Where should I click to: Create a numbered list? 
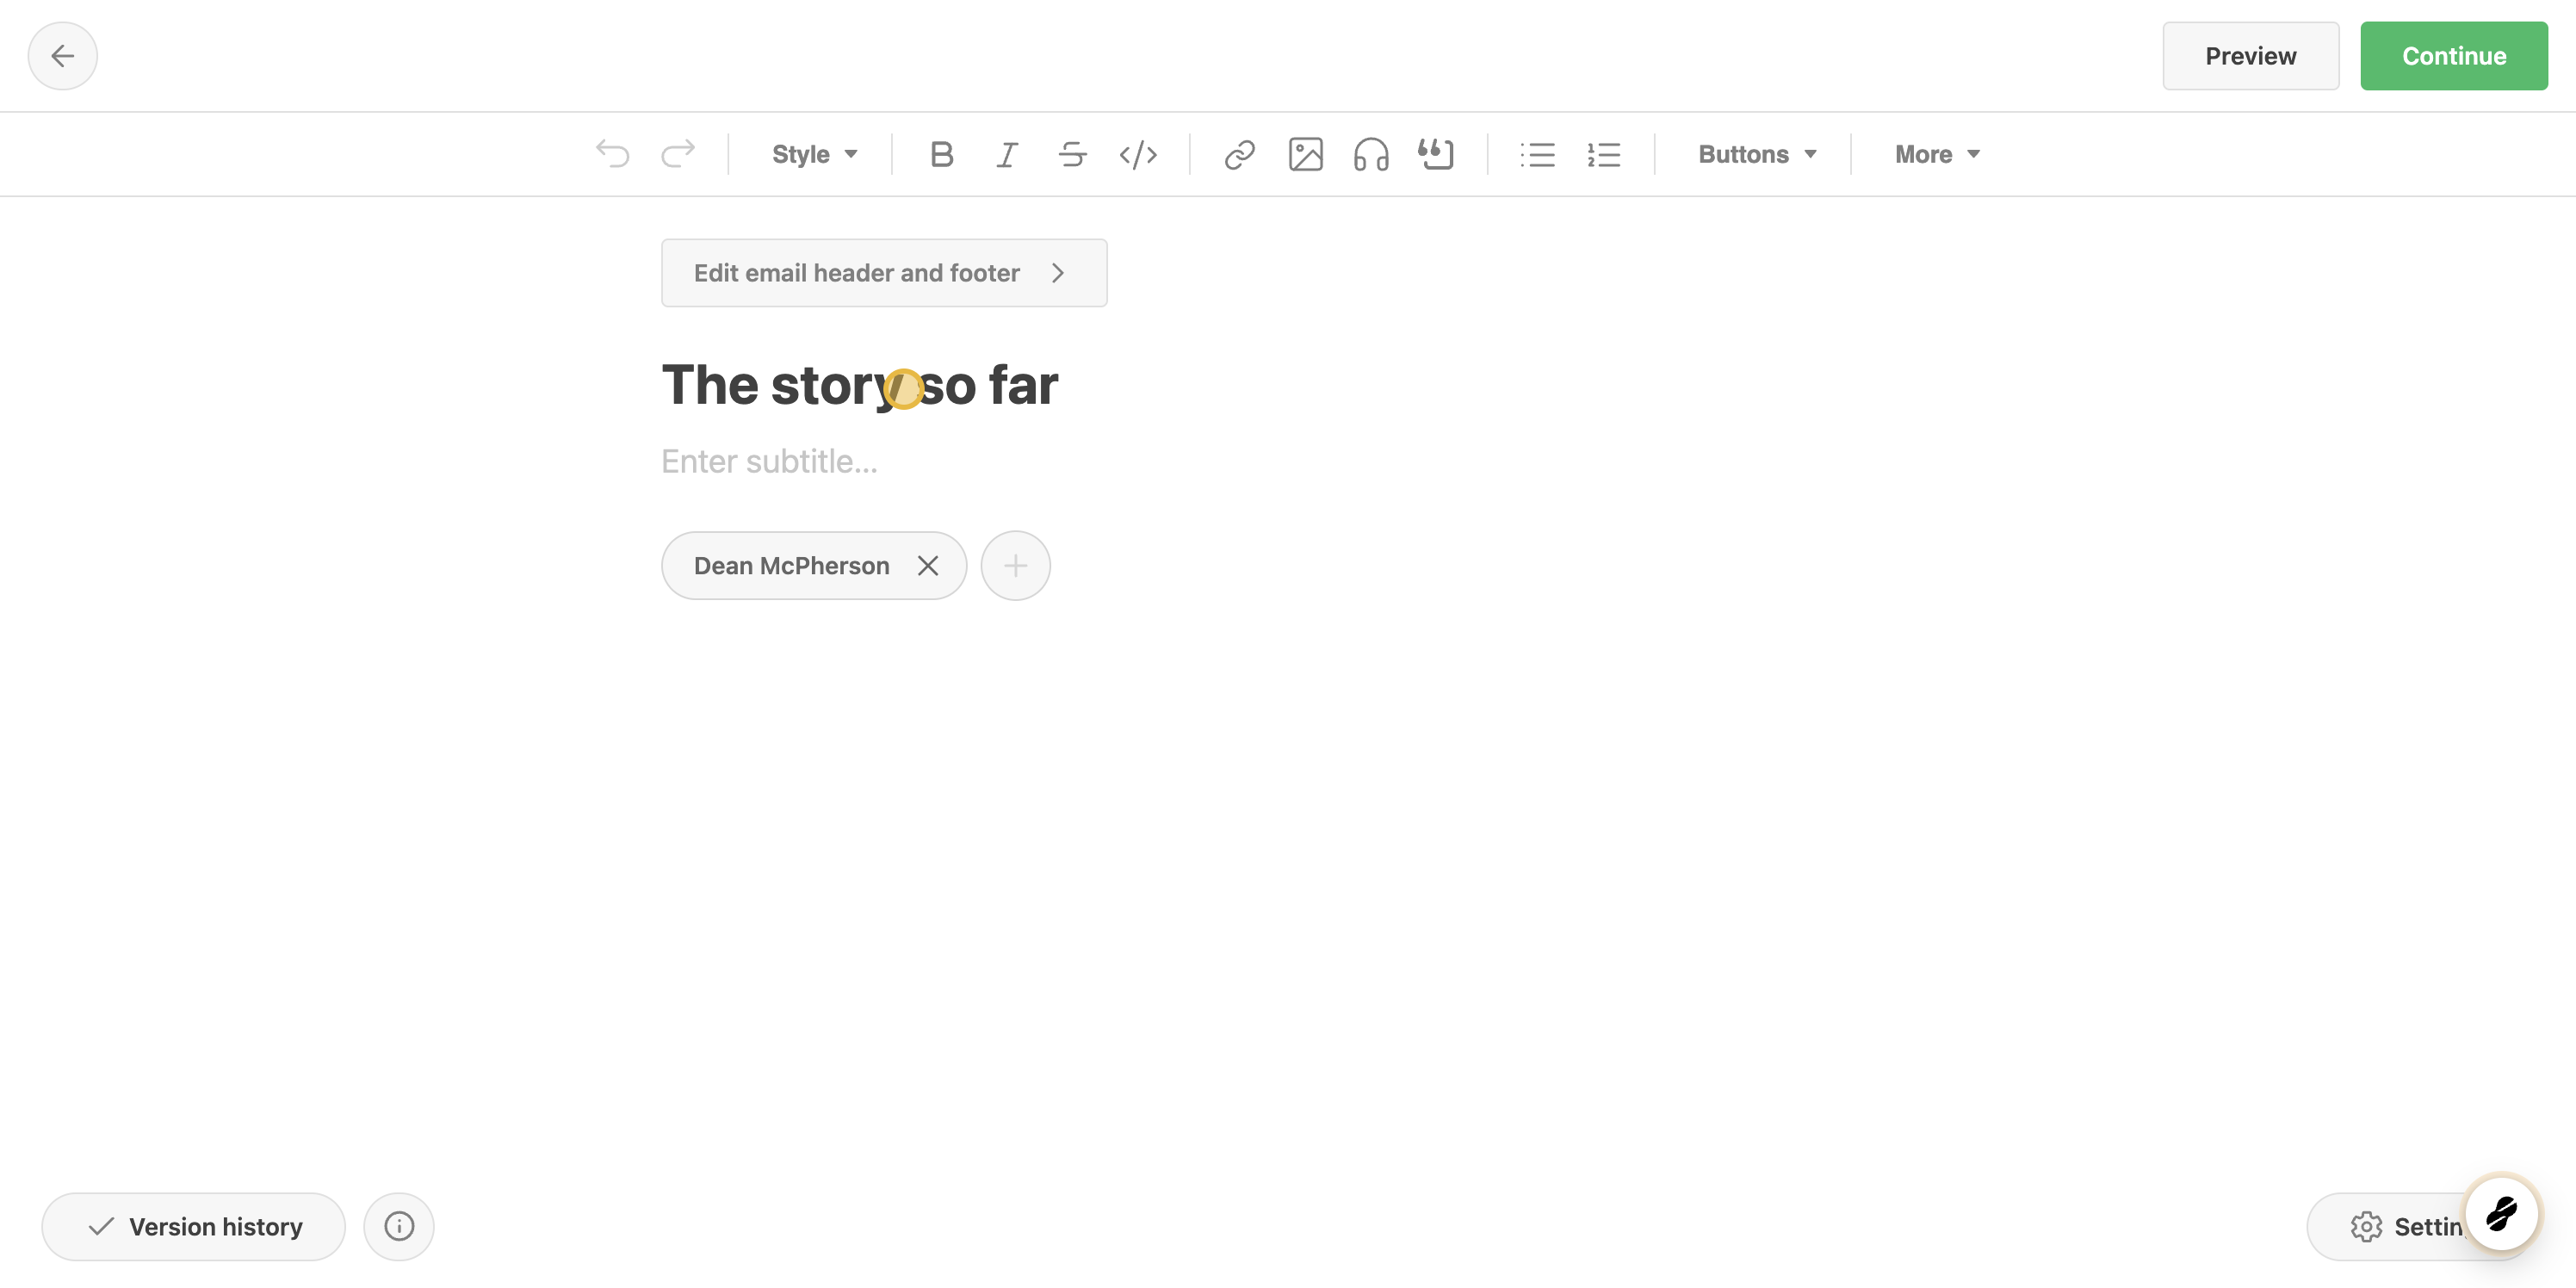tap(1604, 154)
